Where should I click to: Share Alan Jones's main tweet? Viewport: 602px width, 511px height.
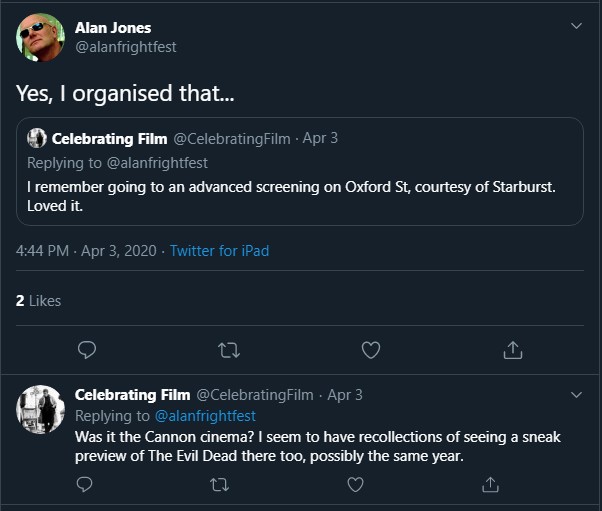[x=513, y=350]
